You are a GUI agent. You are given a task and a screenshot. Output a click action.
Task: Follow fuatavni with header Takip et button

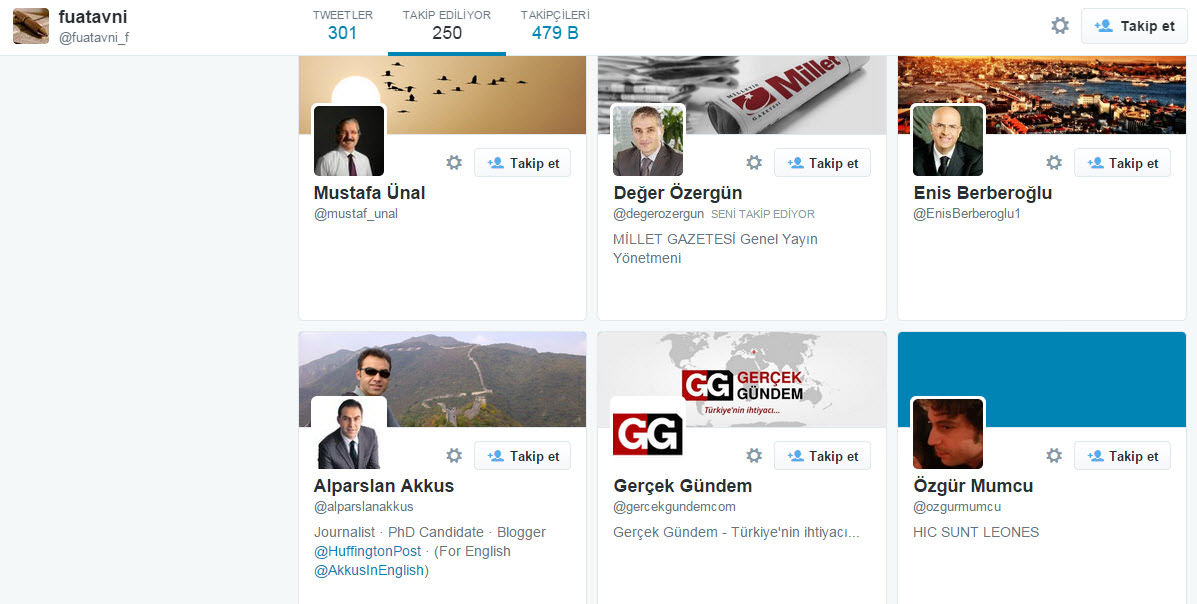tap(1134, 26)
